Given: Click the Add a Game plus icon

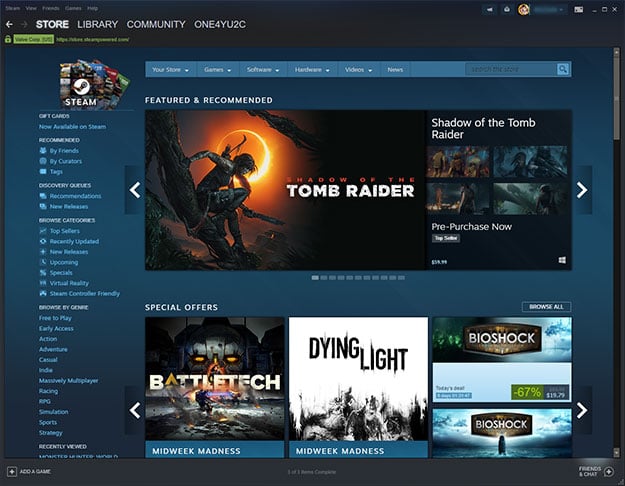Looking at the screenshot, I should pyautogui.click(x=12, y=472).
